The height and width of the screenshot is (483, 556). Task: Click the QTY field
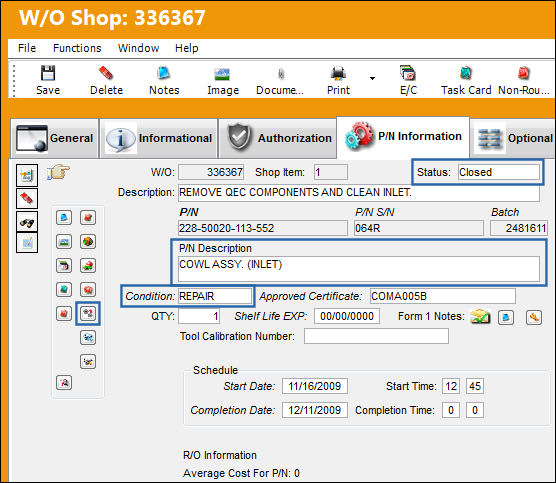click(x=199, y=316)
